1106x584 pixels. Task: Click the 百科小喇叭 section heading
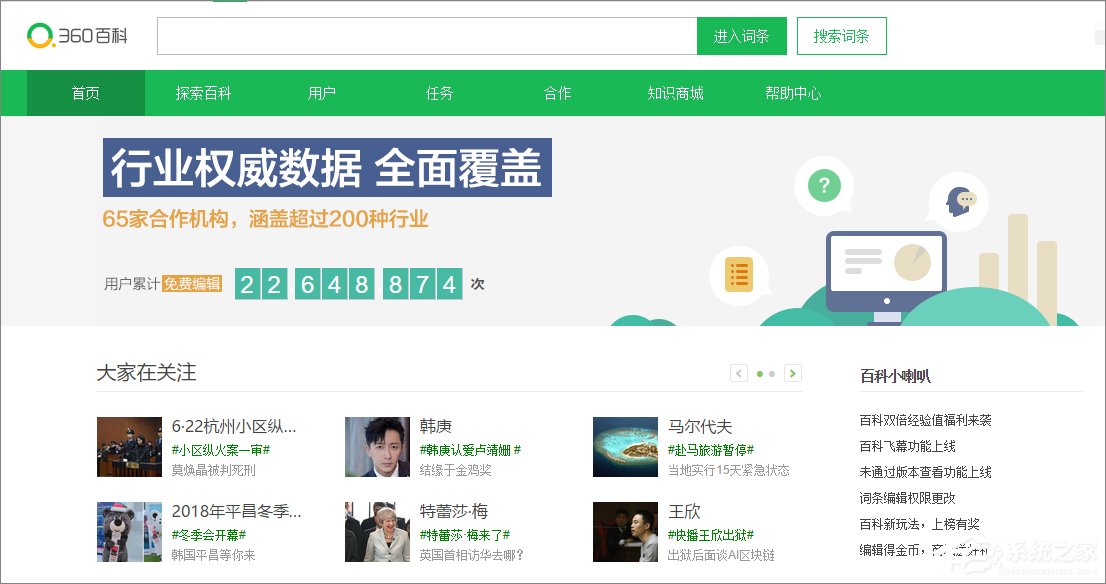coord(896,376)
